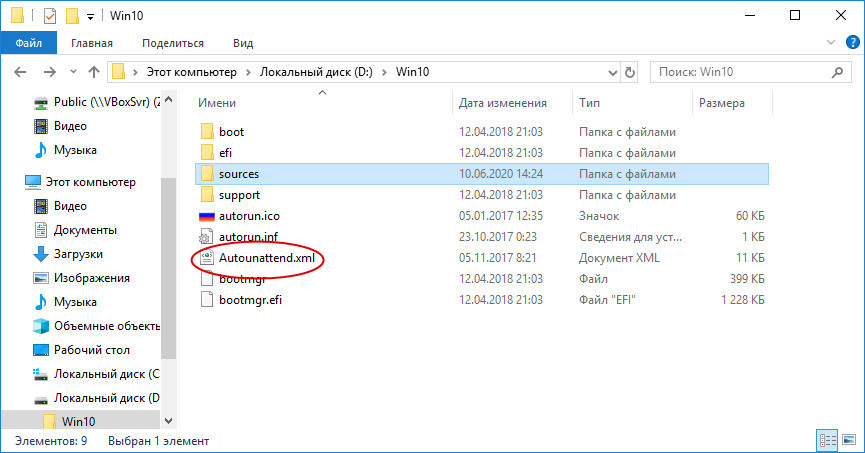Open Загрузки in navigation pane

point(68,254)
